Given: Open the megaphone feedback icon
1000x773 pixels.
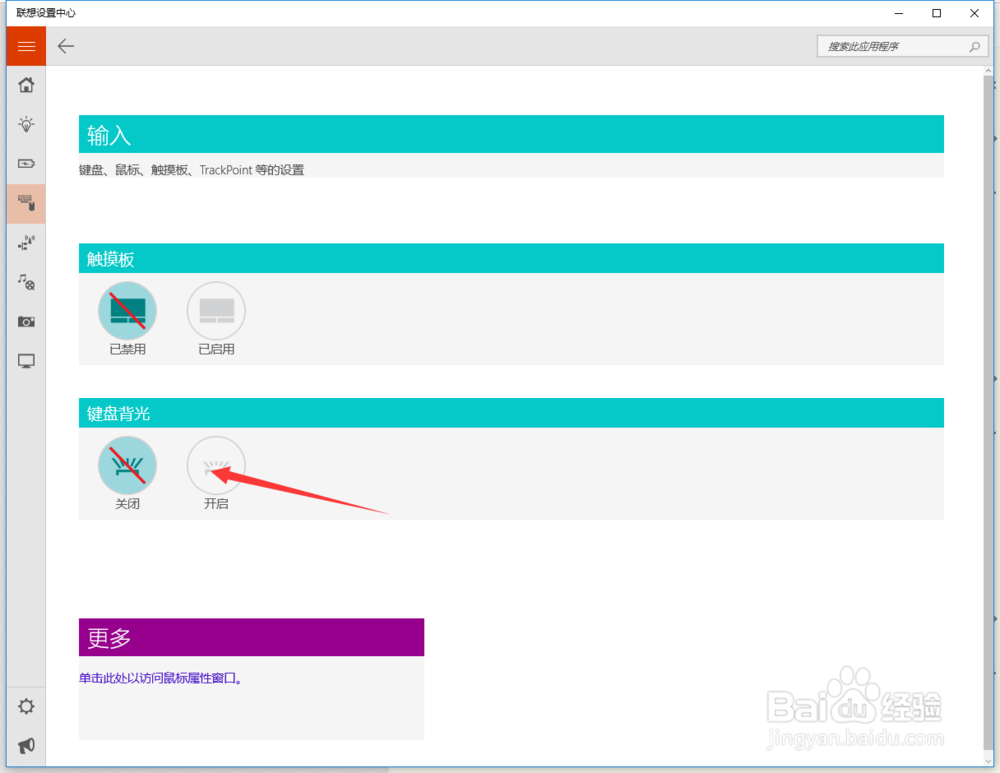Looking at the screenshot, I should click(26, 745).
